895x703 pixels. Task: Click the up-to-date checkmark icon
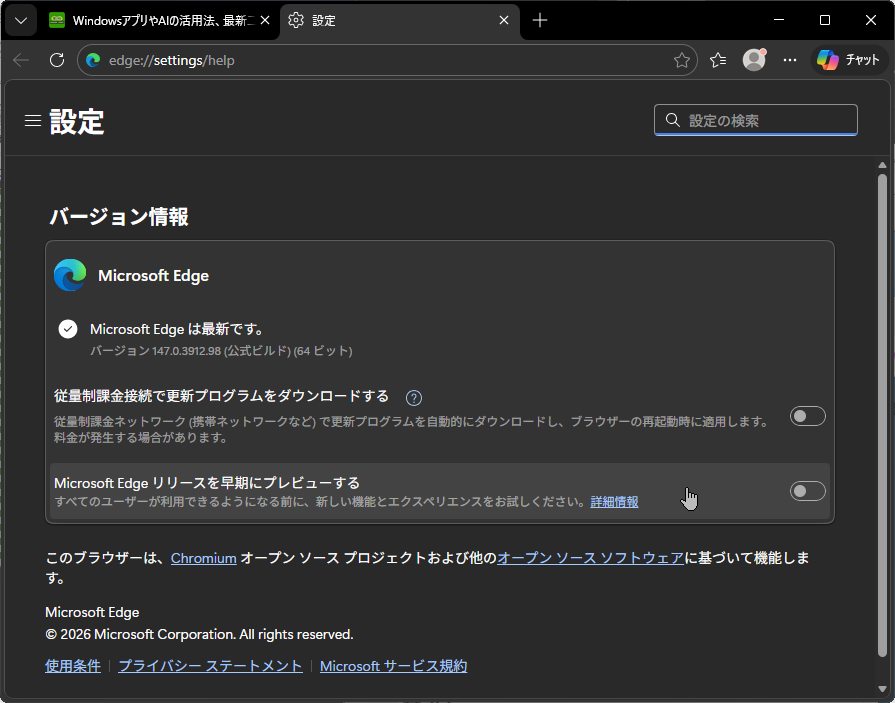coord(68,329)
